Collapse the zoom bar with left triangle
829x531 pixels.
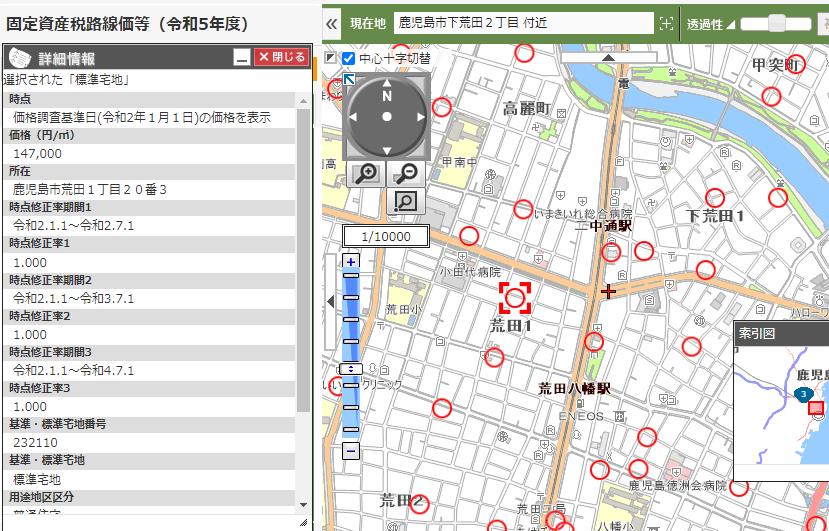pos(331,301)
